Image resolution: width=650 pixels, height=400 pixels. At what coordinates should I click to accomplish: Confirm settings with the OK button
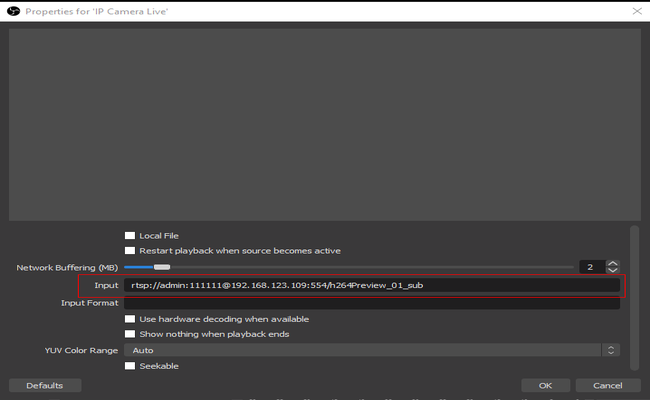point(545,385)
